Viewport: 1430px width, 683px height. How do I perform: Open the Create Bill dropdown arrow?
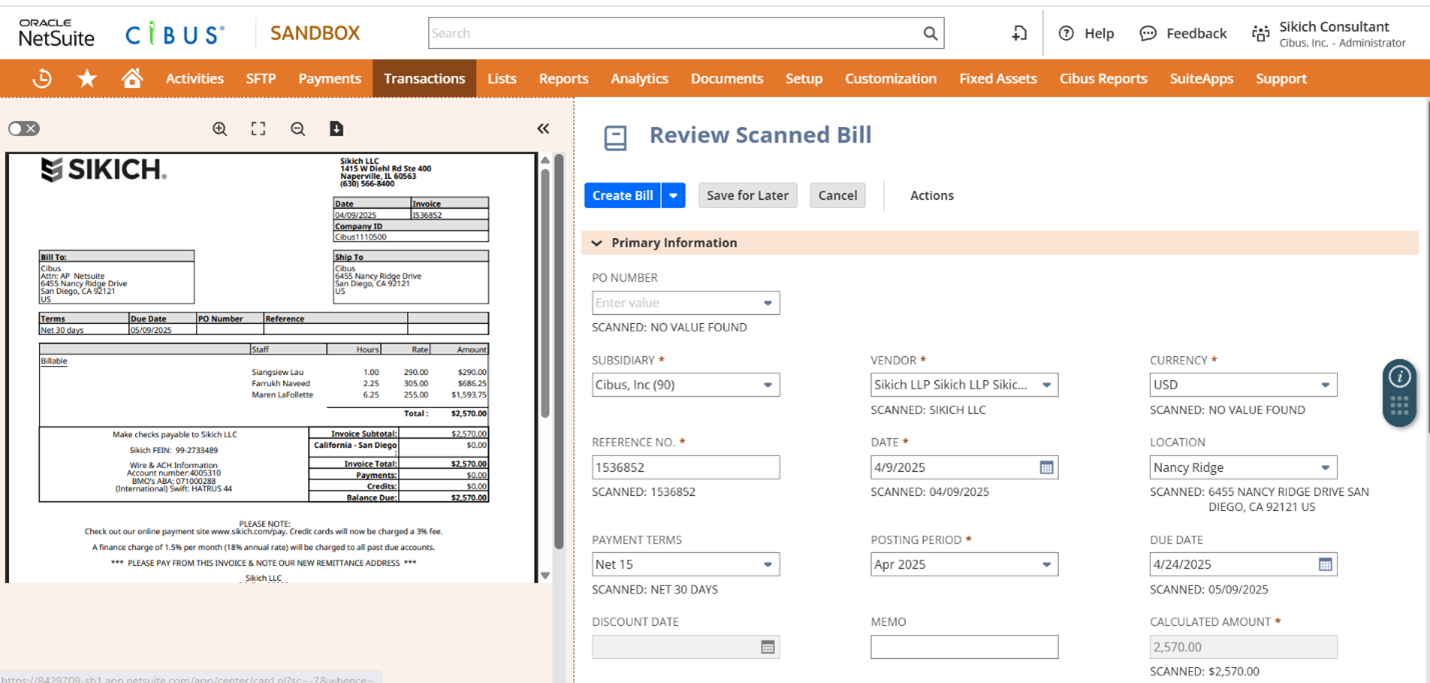(673, 195)
